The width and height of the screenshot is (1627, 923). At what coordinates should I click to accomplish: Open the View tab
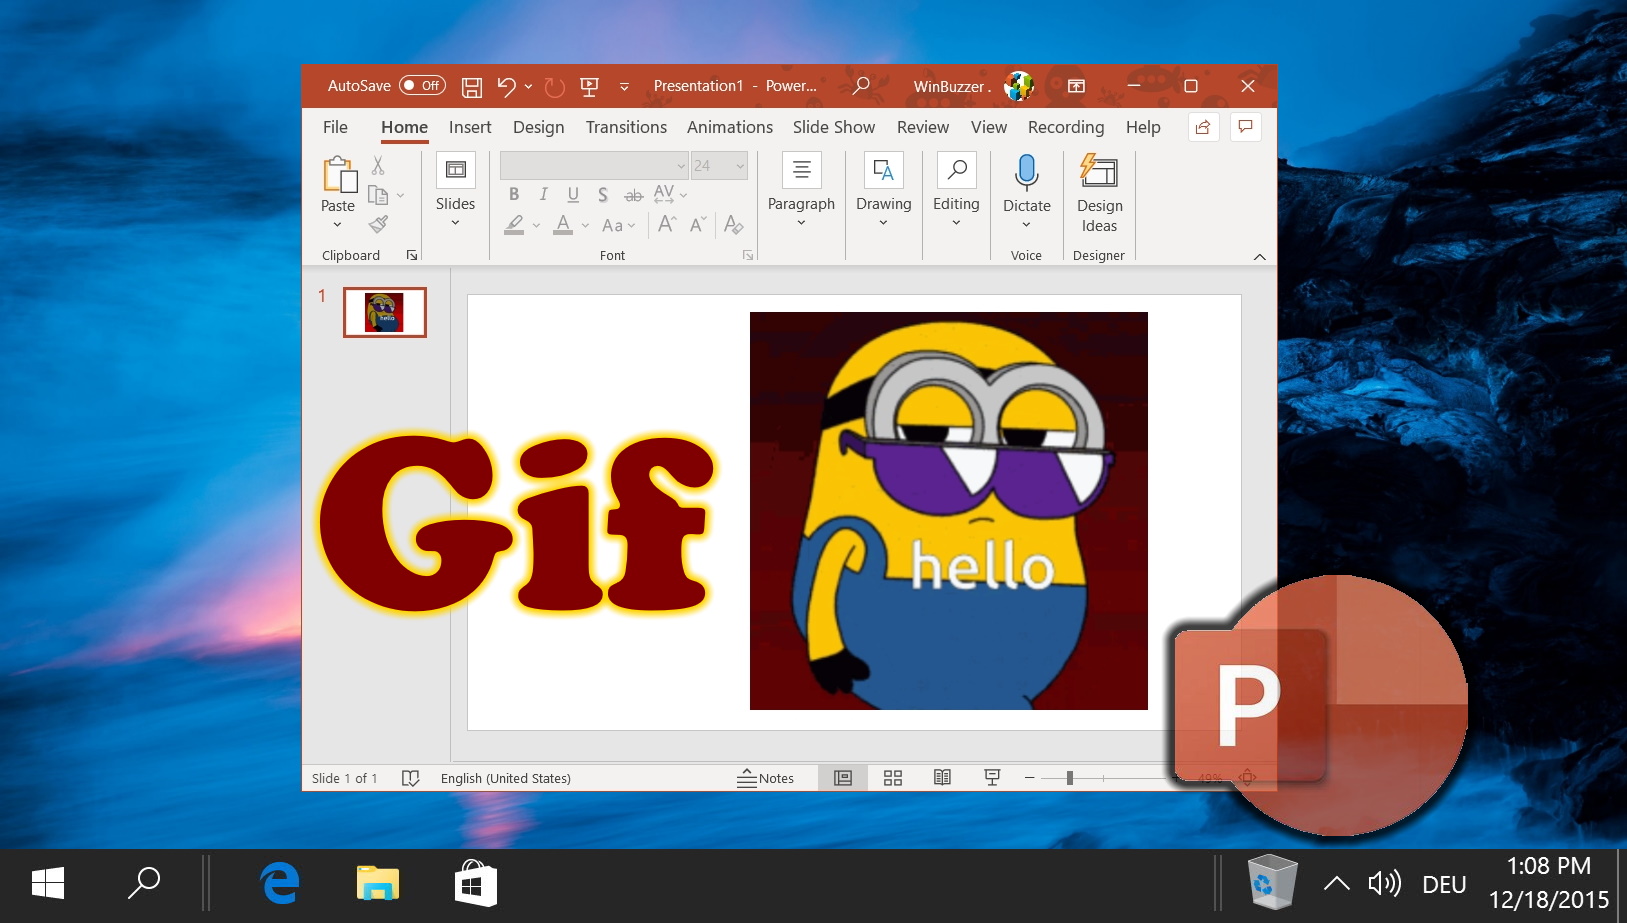click(988, 127)
